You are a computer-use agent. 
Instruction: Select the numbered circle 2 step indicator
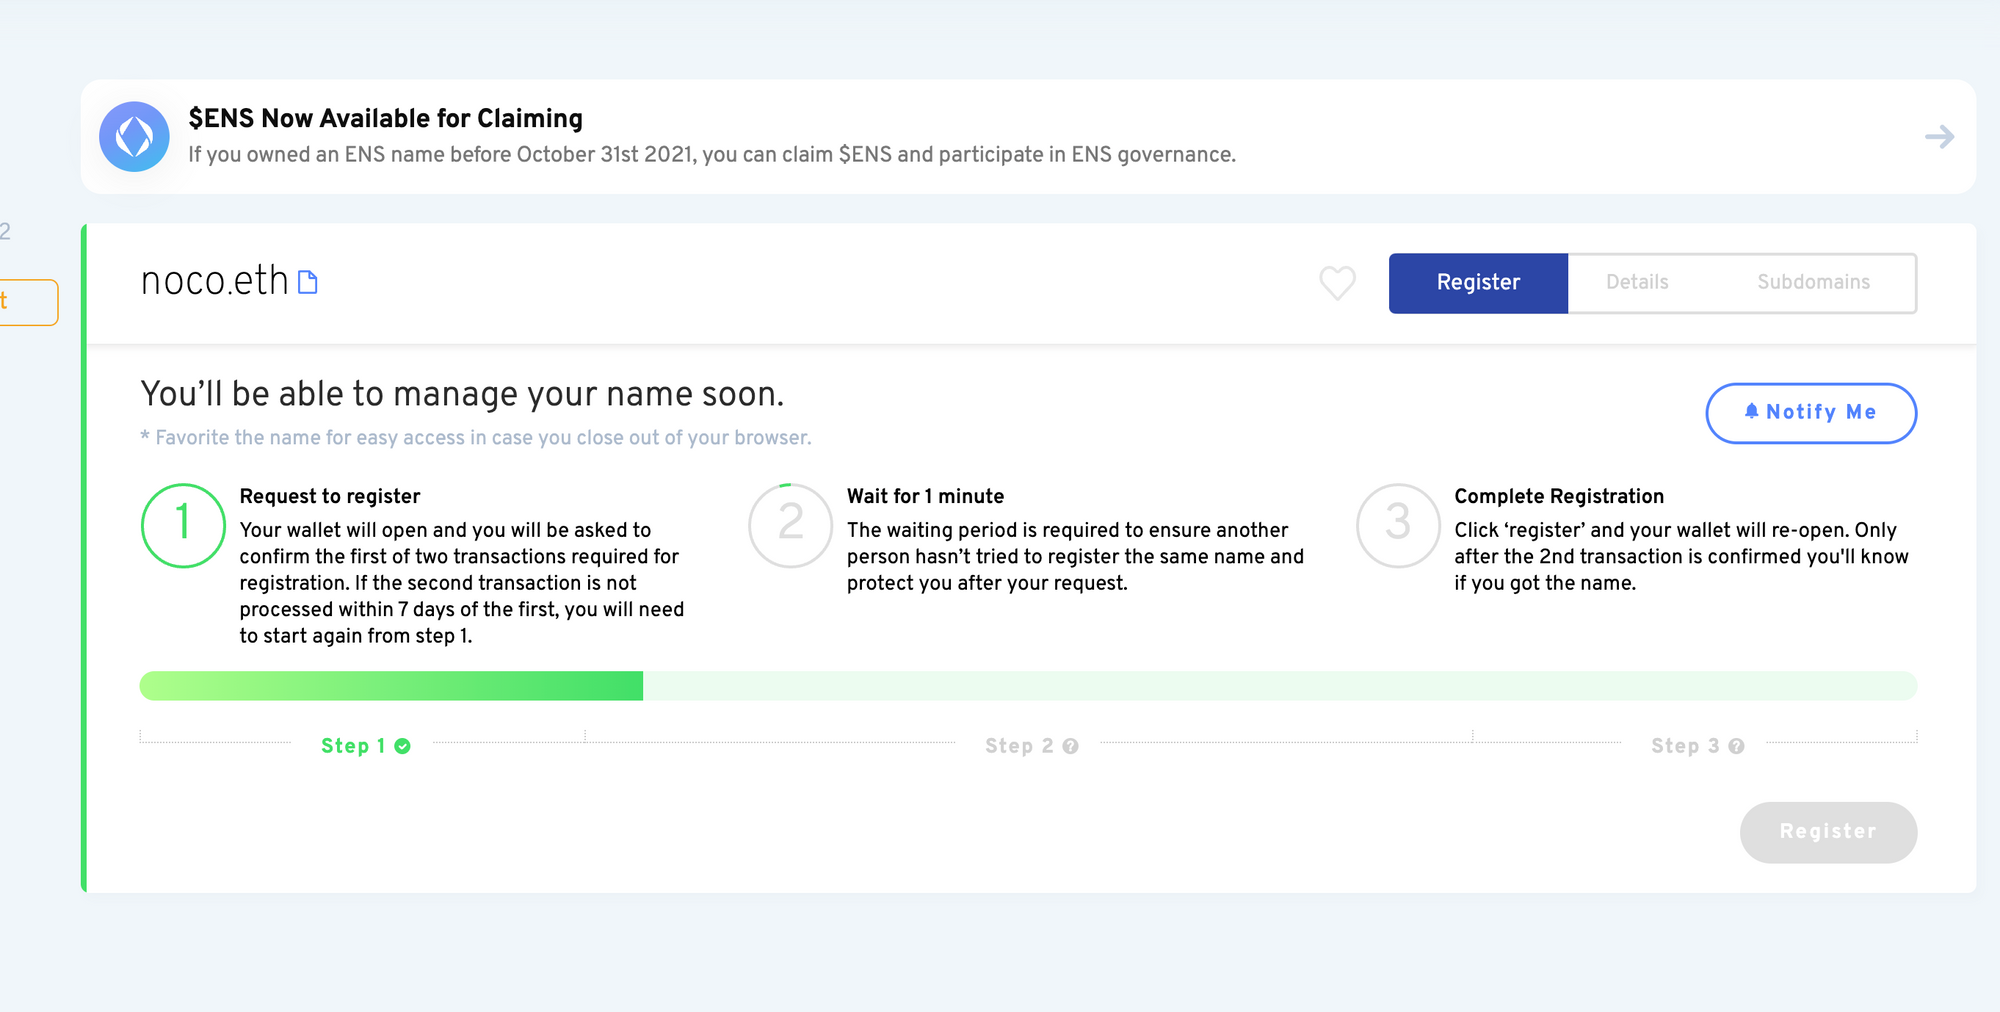pos(790,525)
